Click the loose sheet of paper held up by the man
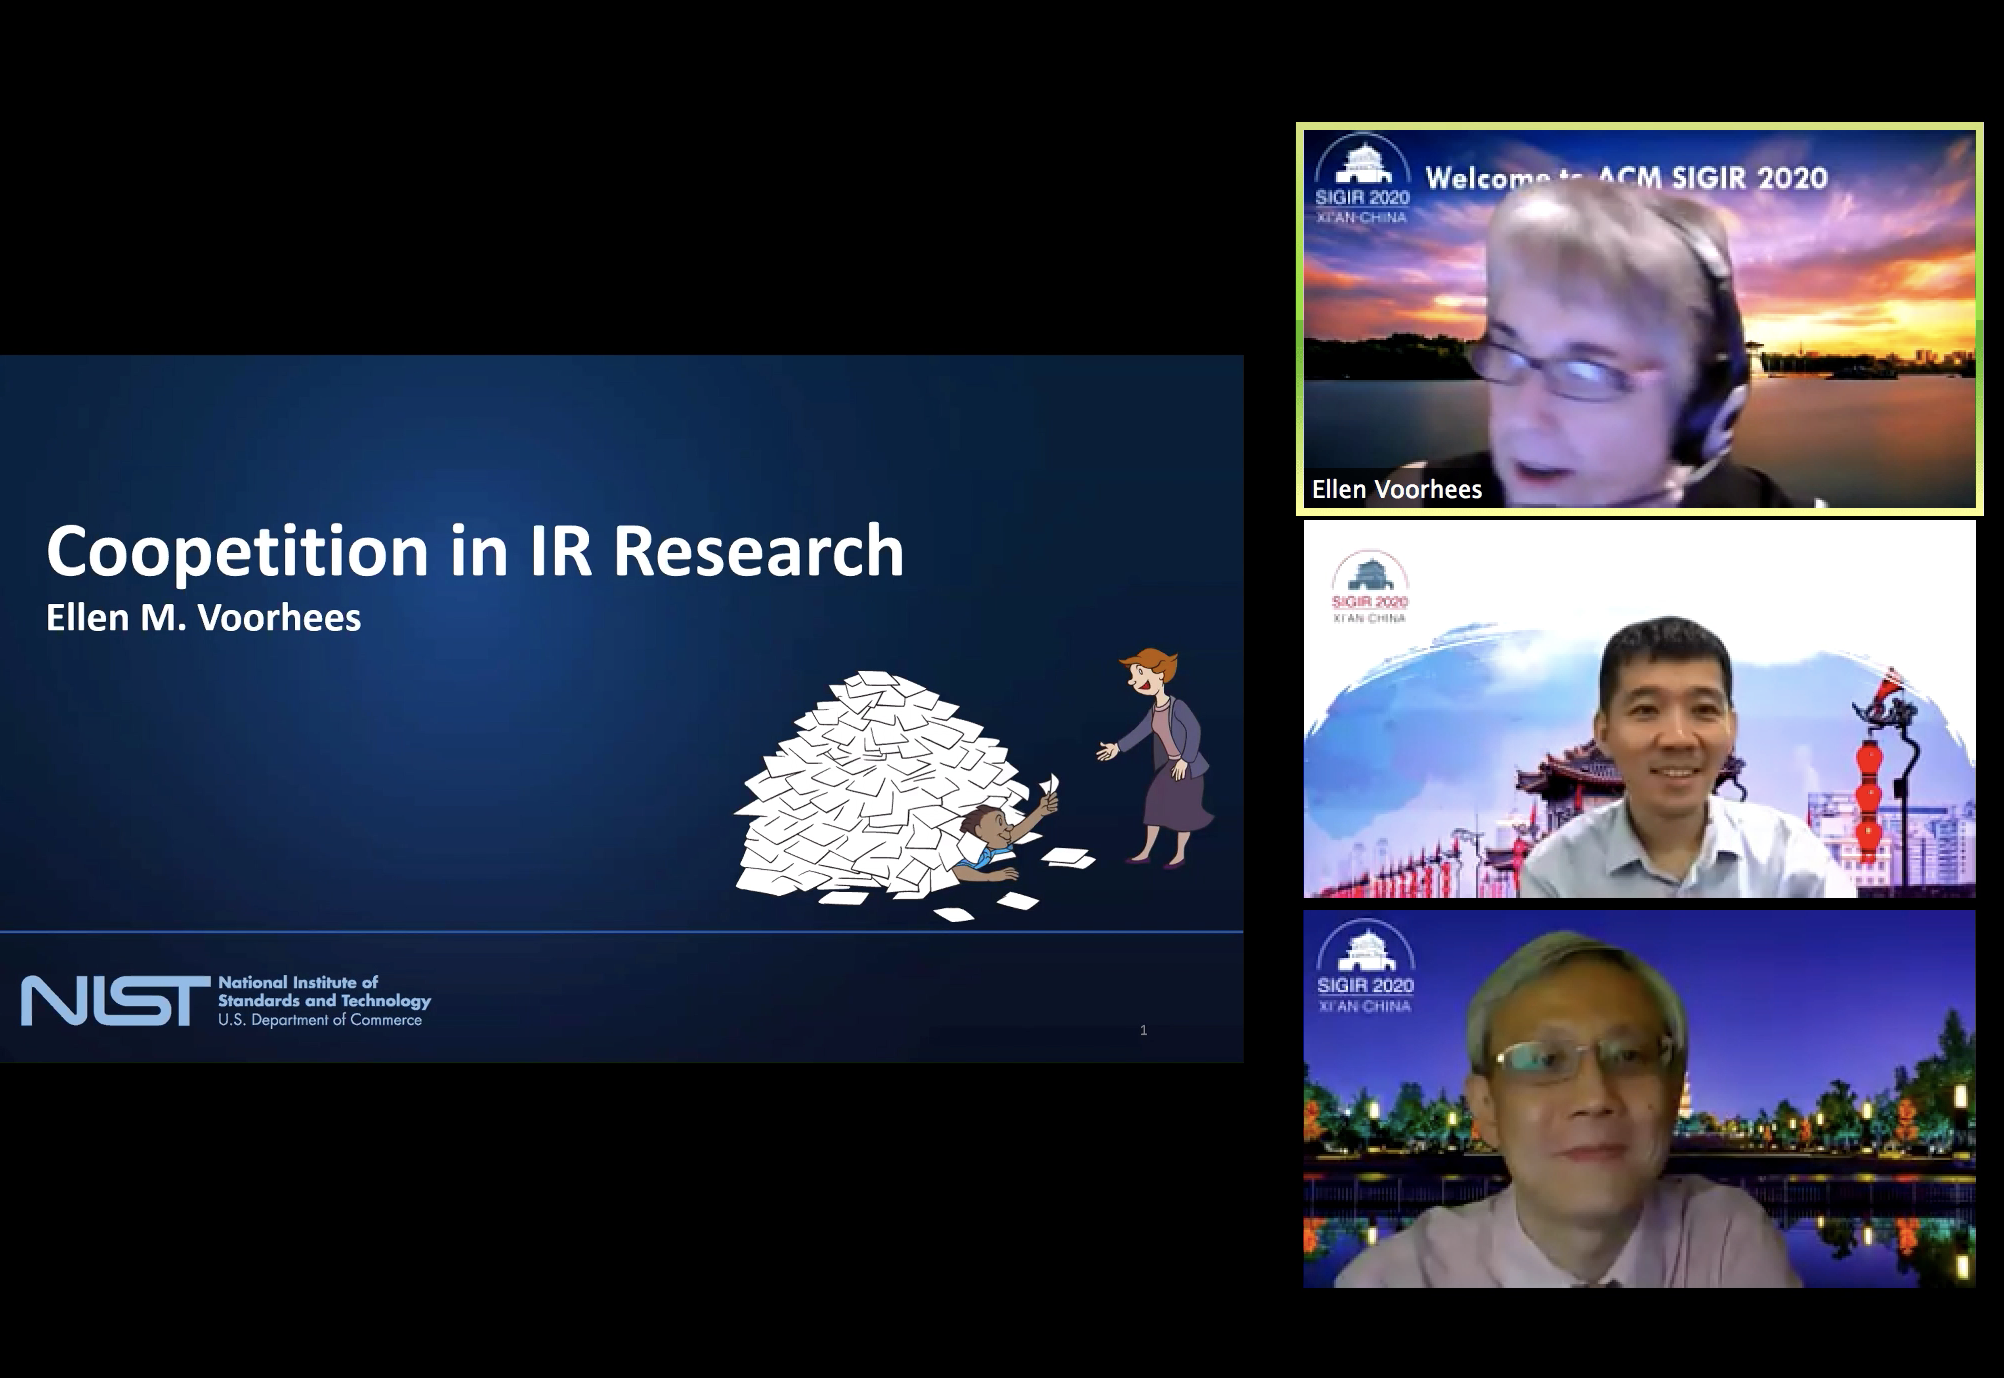The width and height of the screenshot is (2004, 1378). coord(1049,783)
